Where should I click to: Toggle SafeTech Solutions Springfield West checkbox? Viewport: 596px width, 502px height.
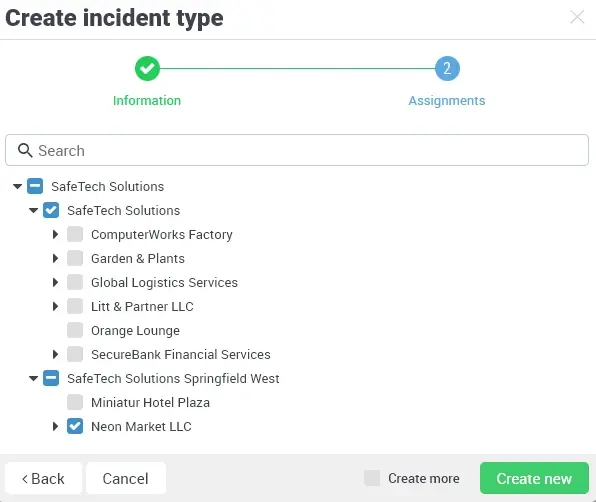(x=51, y=378)
